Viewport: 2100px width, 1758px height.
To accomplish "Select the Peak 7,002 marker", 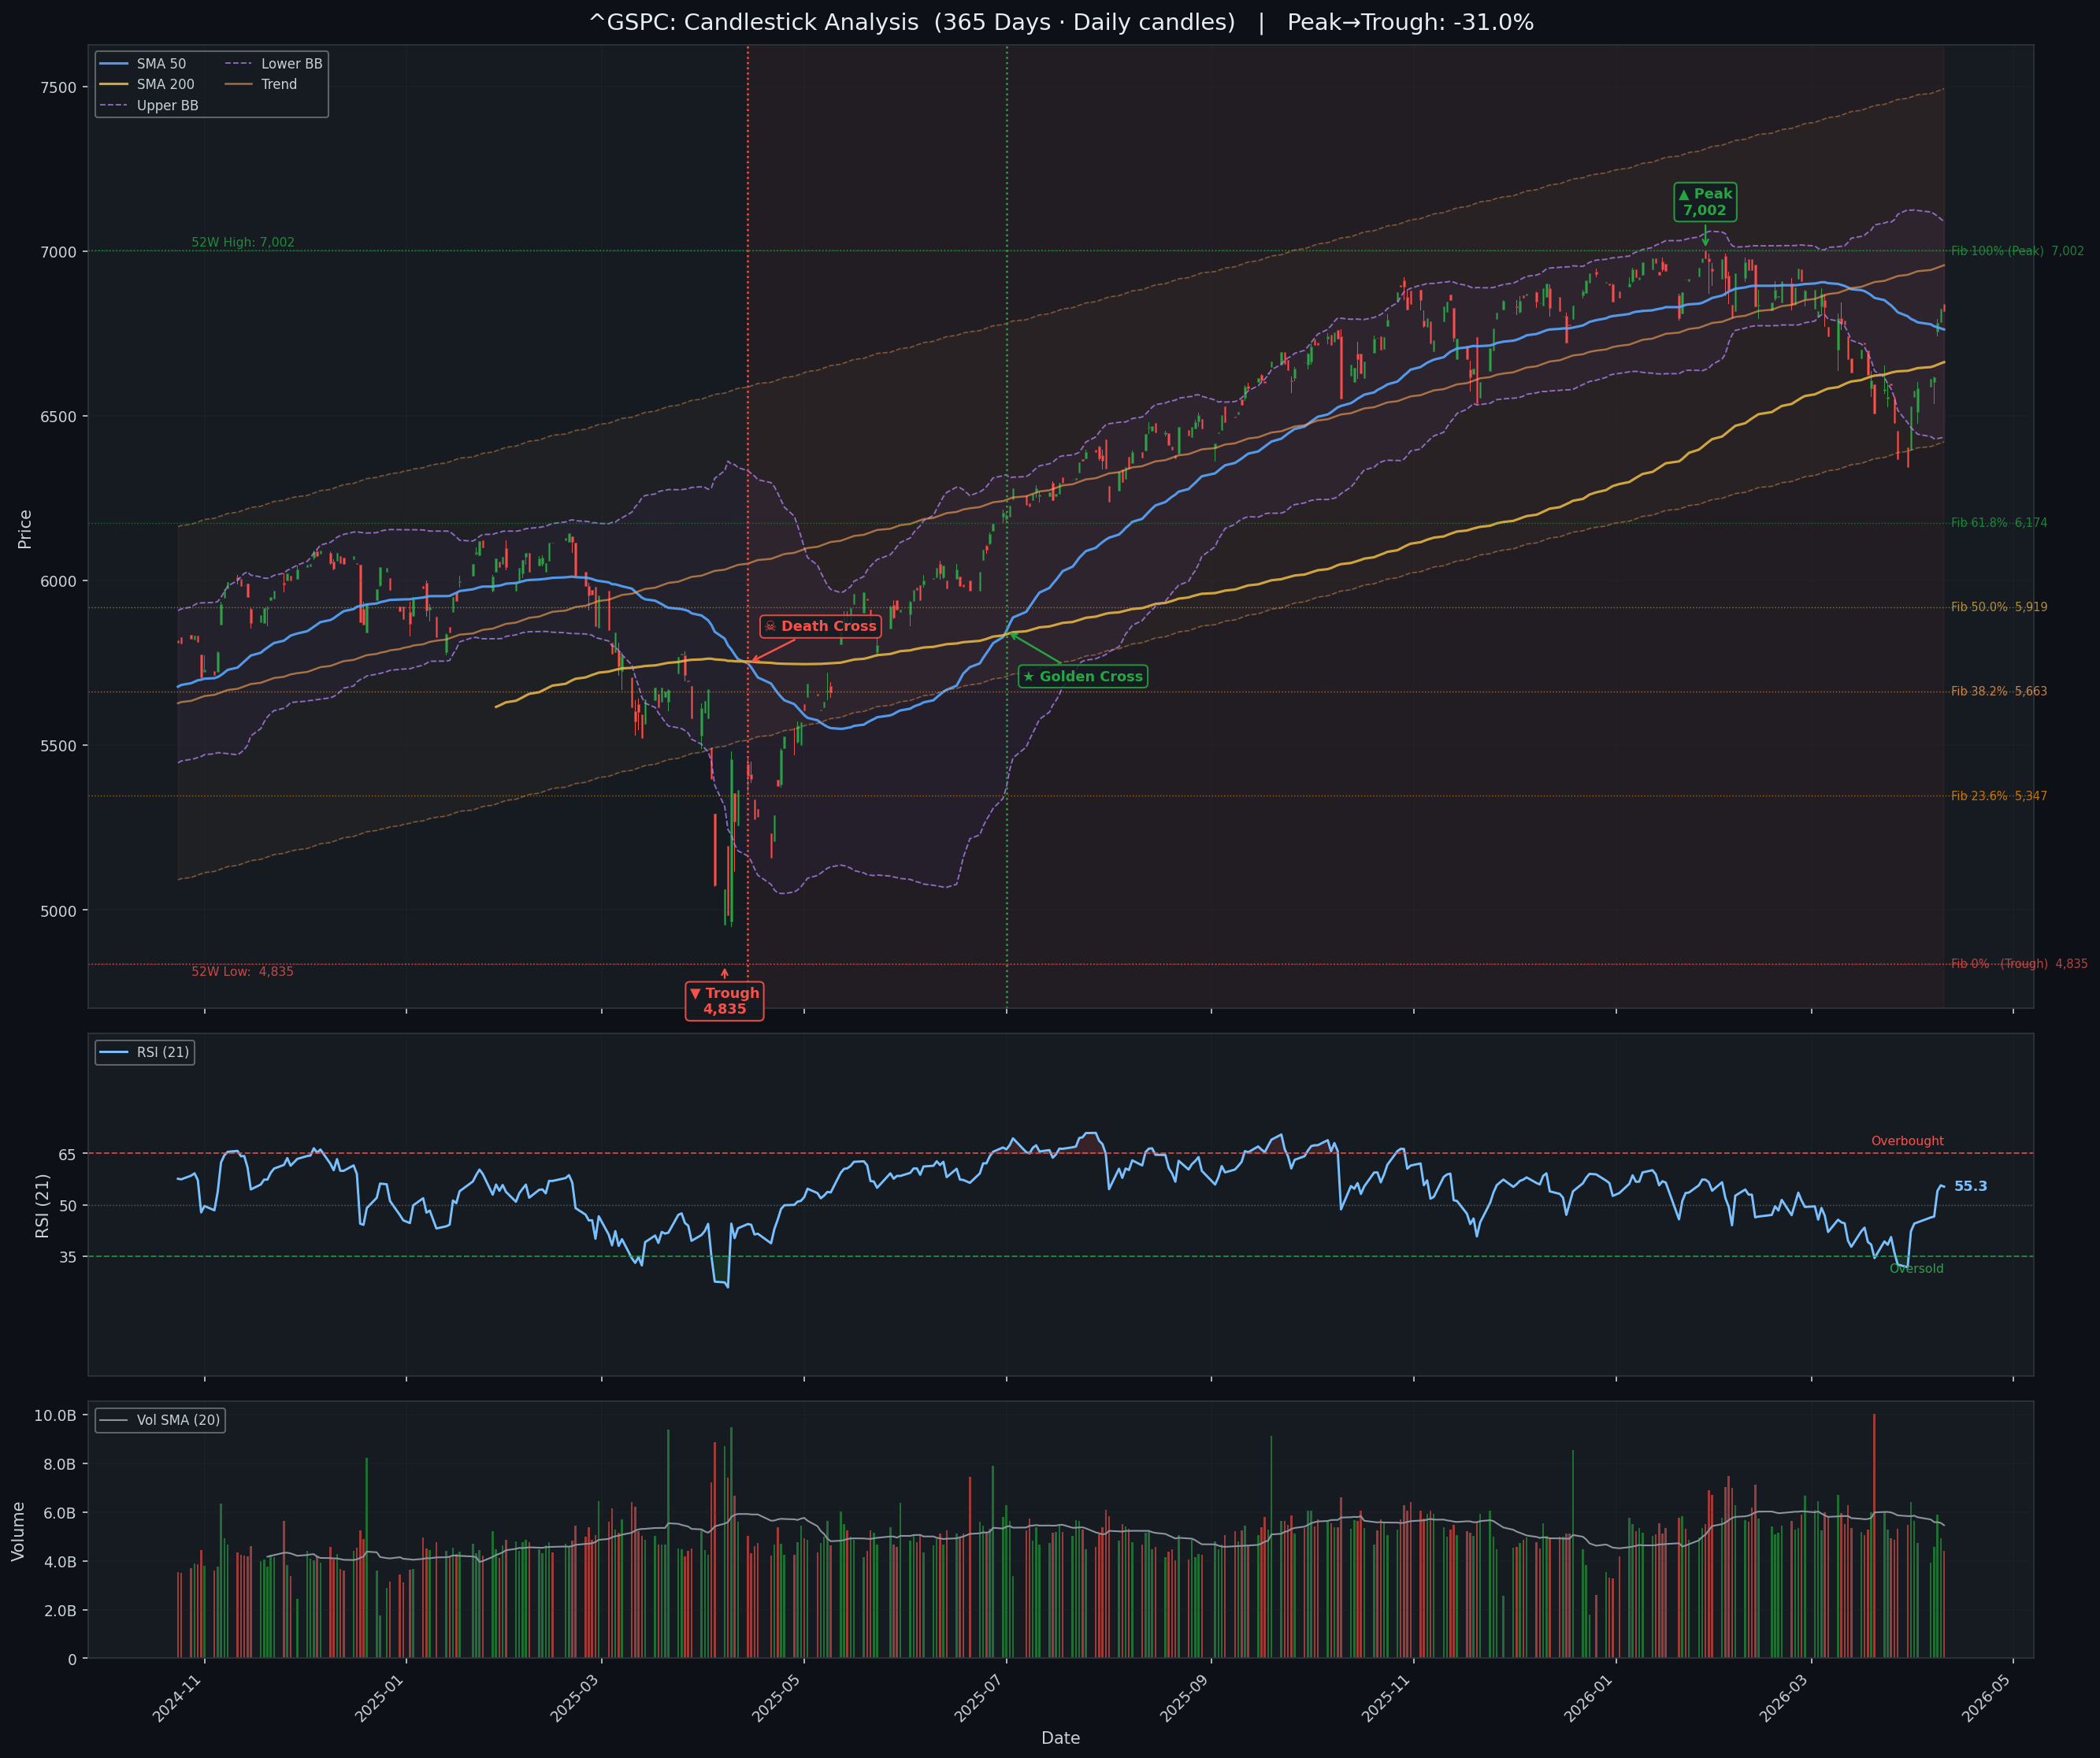I will [x=1705, y=203].
